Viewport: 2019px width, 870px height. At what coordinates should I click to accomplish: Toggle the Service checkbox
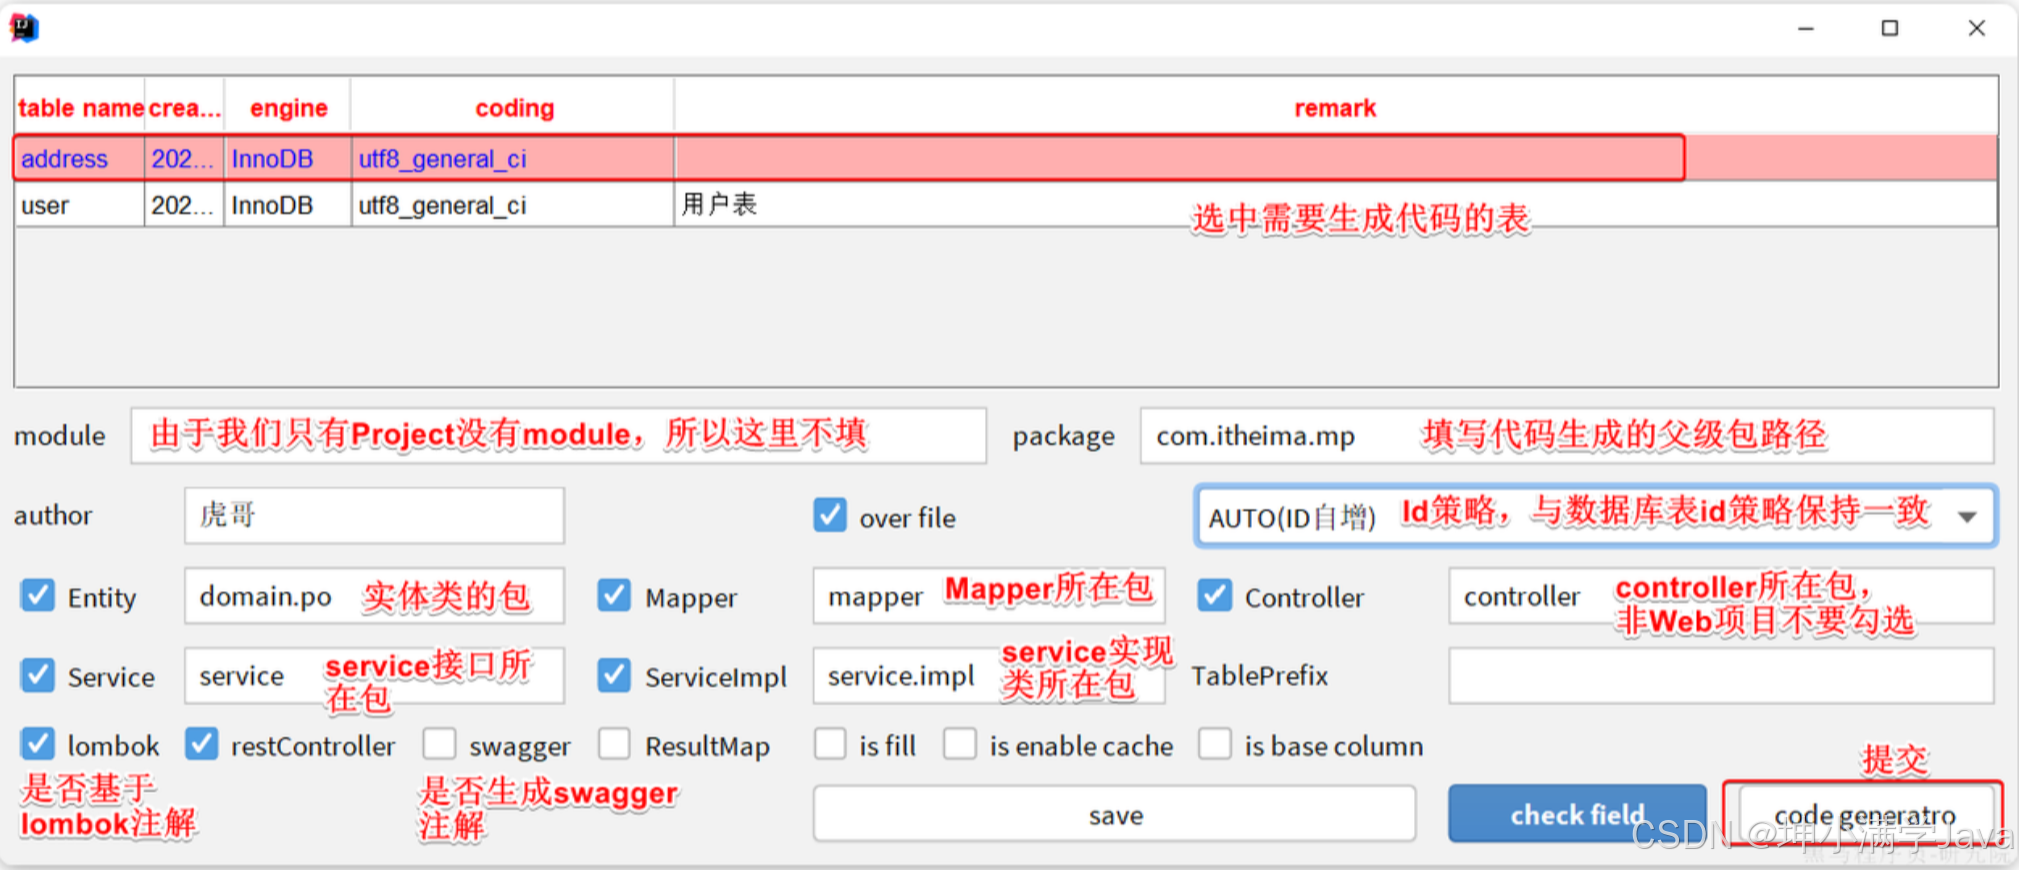click(38, 676)
